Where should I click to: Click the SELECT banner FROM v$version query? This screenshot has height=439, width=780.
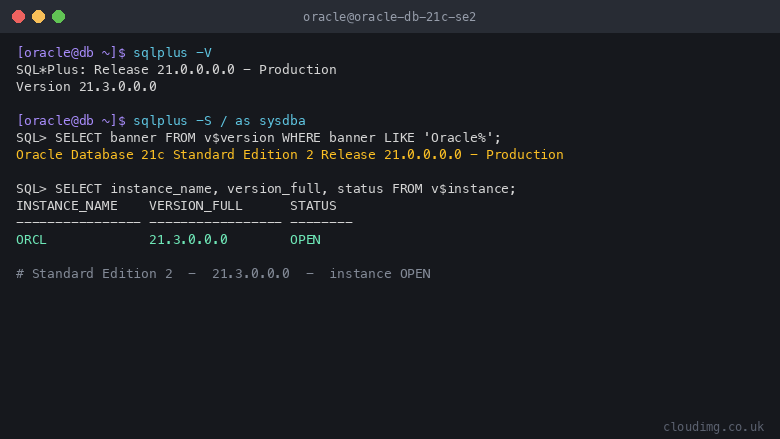coord(258,138)
